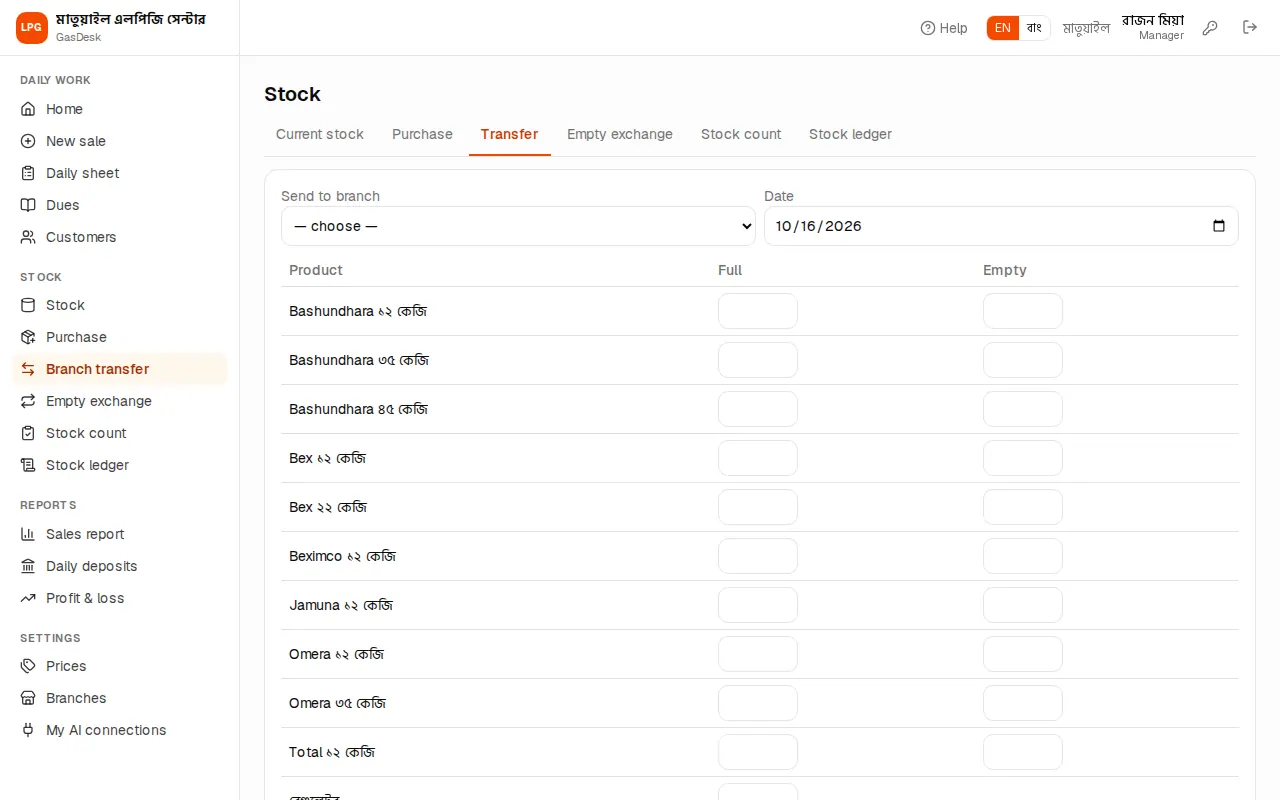
Task: Open Empty exchange in sidebar
Action: pyautogui.click(x=120, y=401)
